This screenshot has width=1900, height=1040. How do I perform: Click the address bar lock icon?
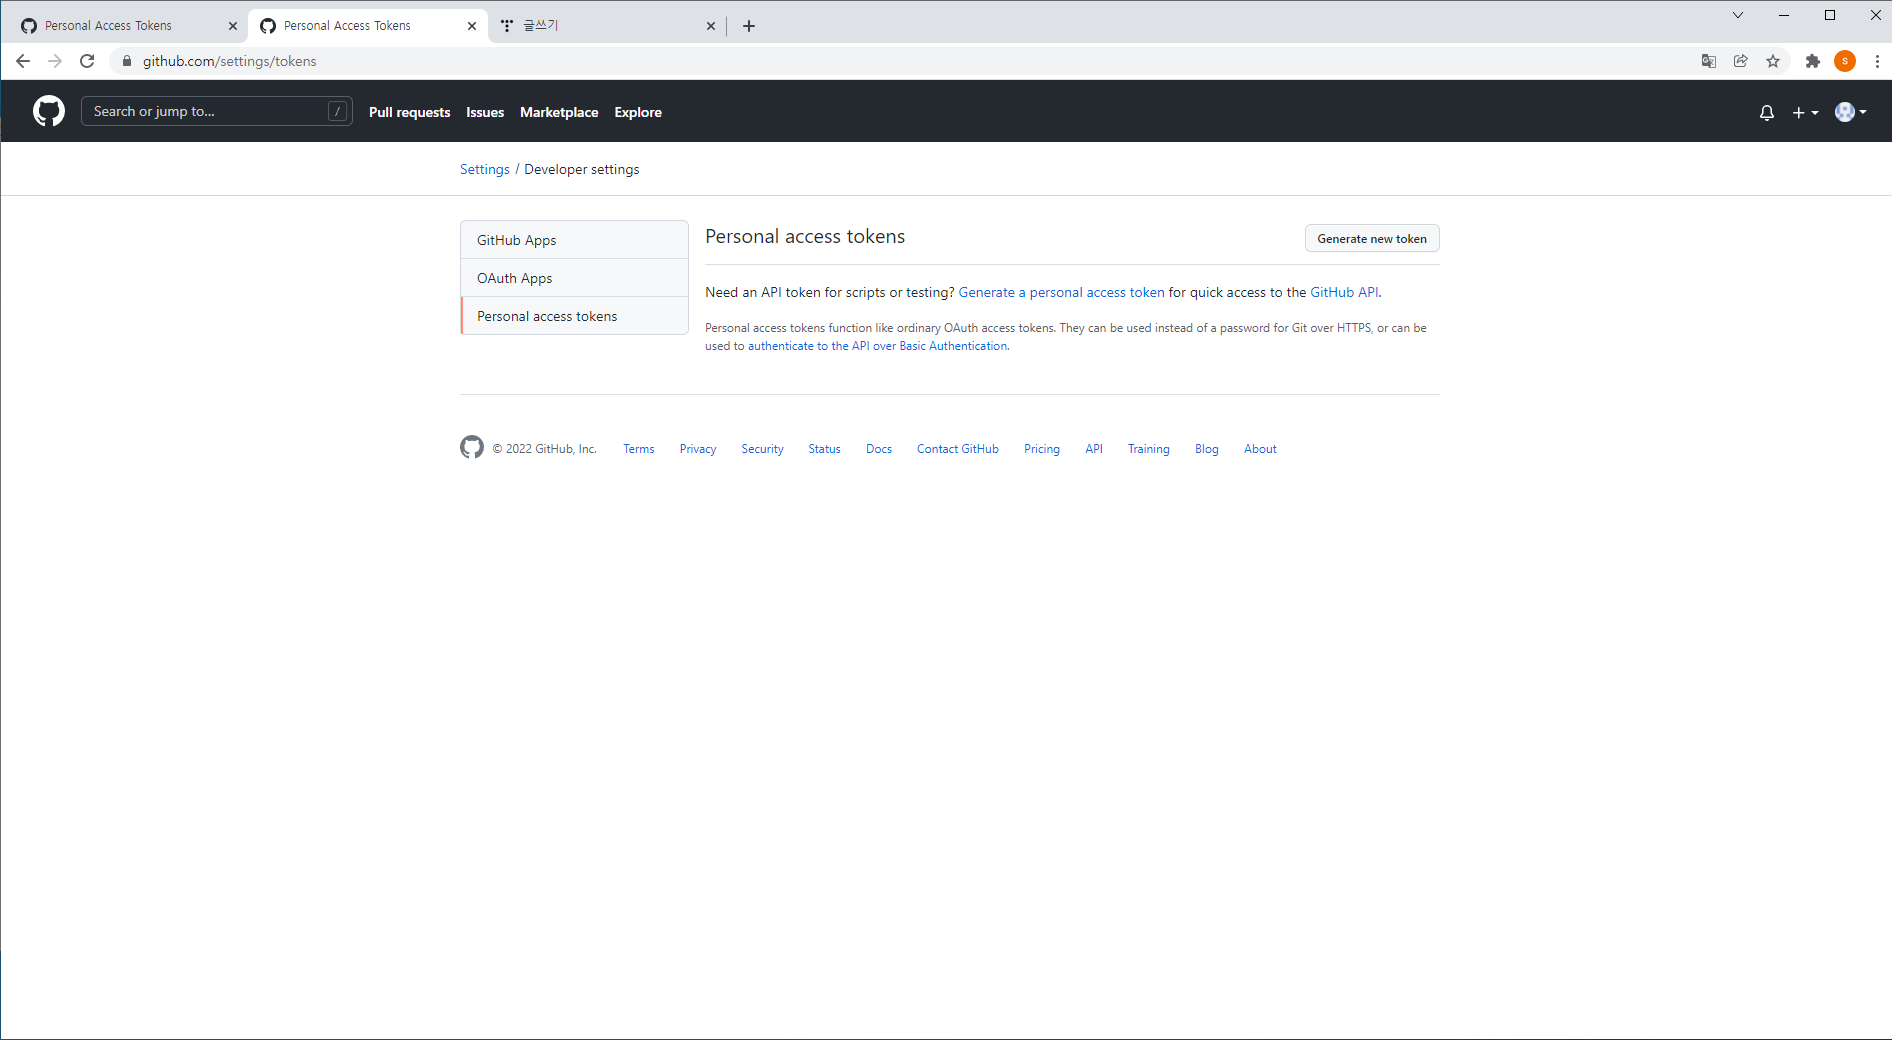(x=127, y=61)
